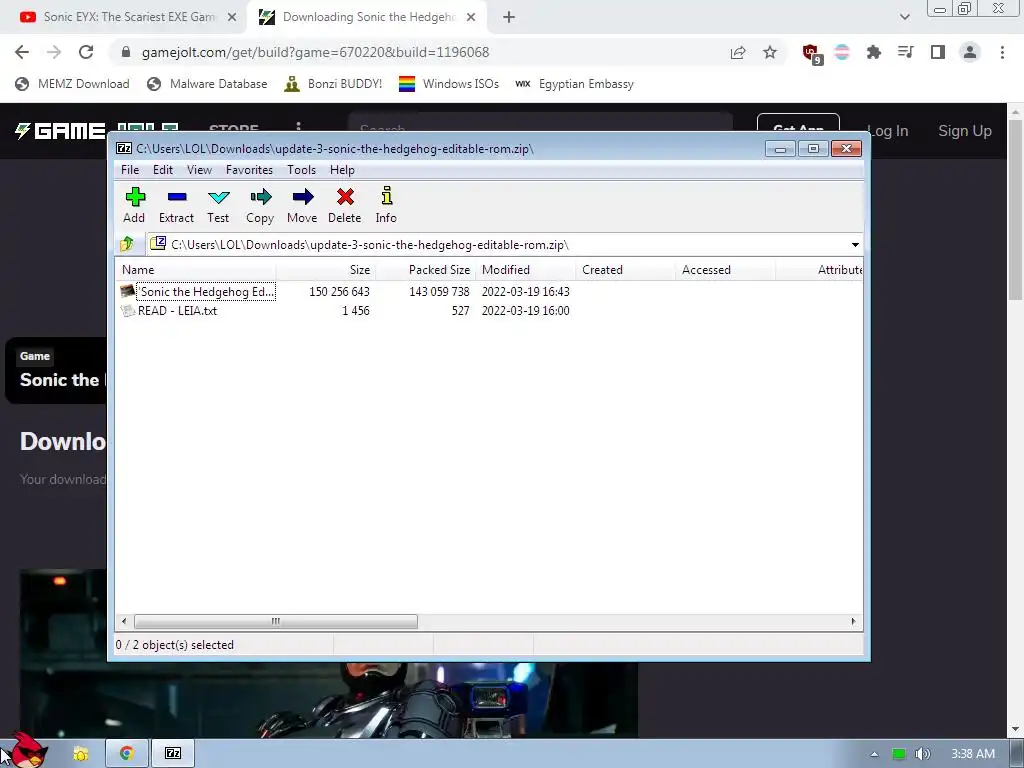Switch to Chrome in the taskbar
Viewport: 1024px width, 768px height.
pyautogui.click(x=127, y=754)
